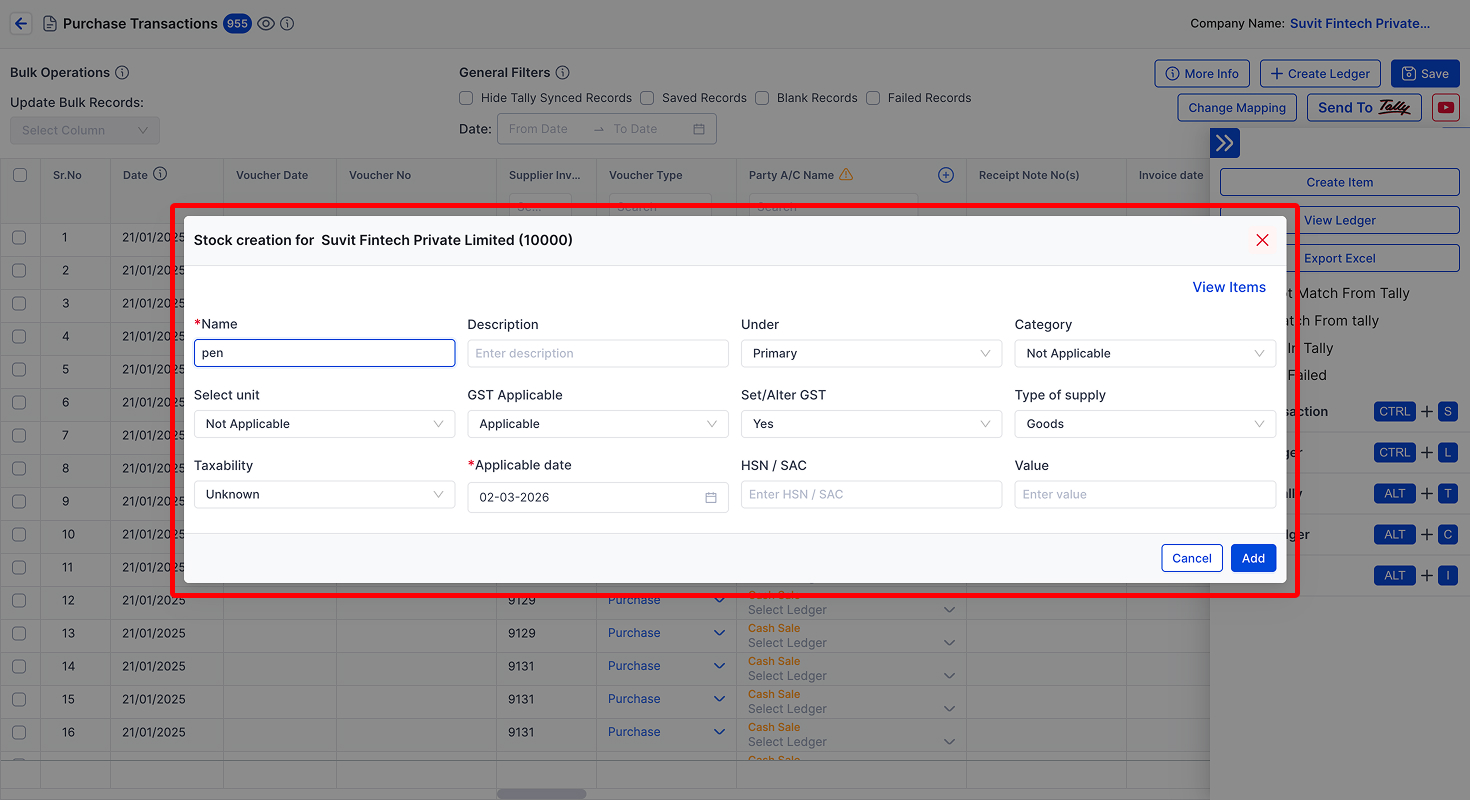Click the Create Ledger button

(x=1320, y=73)
